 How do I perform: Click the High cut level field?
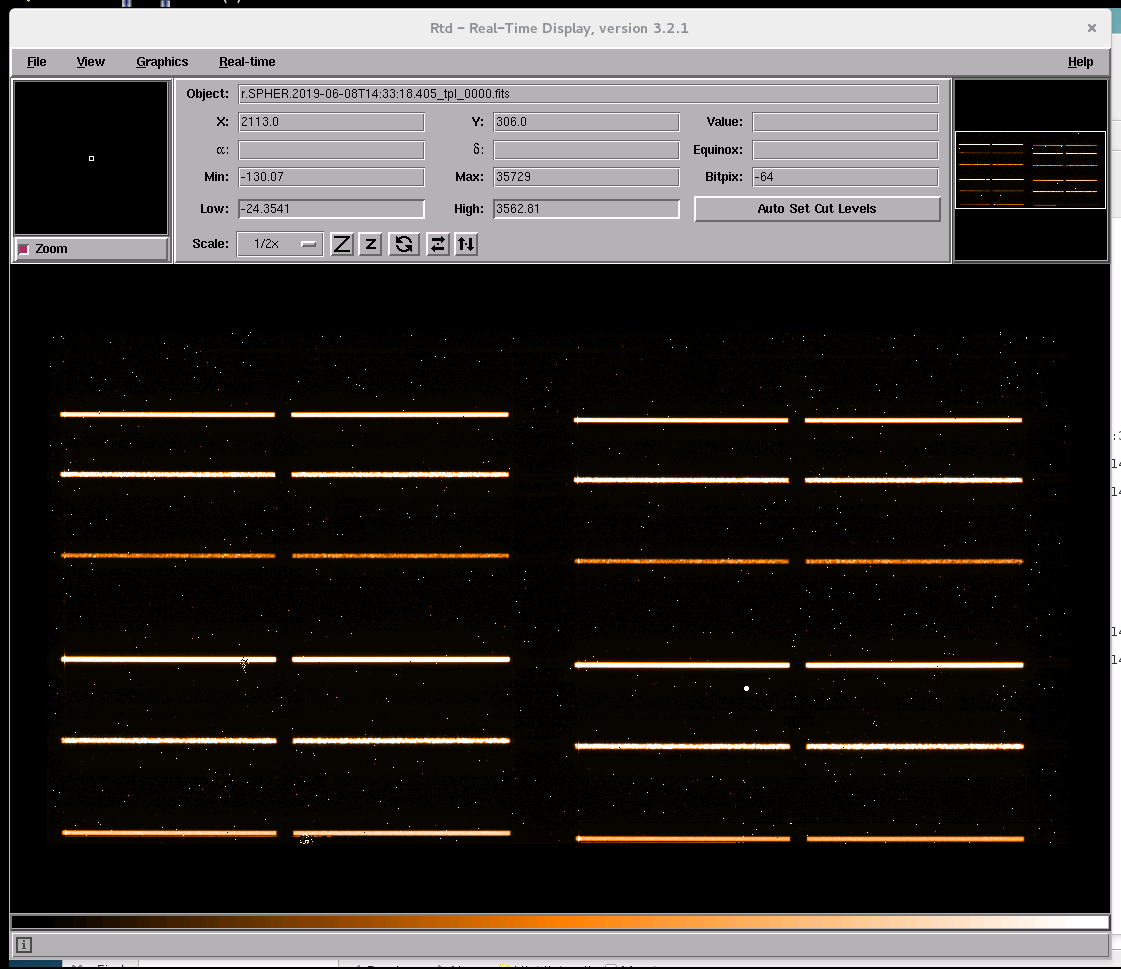(x=586, y=209)
